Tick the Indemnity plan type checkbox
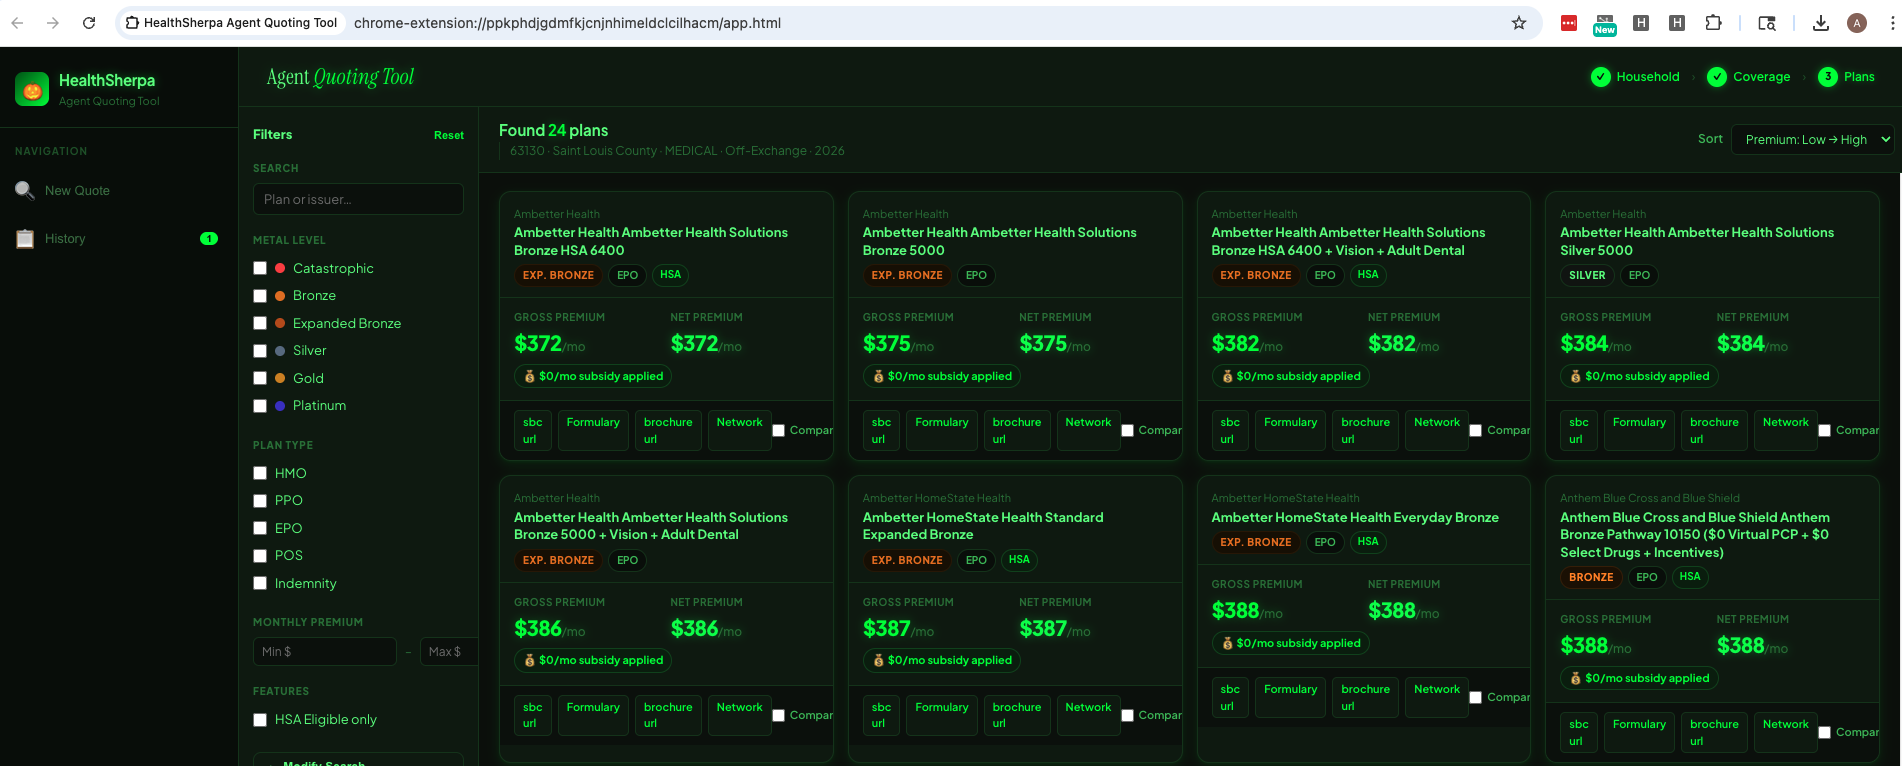The height and width of the screenshot is (766, 1902). pos(260,583)
